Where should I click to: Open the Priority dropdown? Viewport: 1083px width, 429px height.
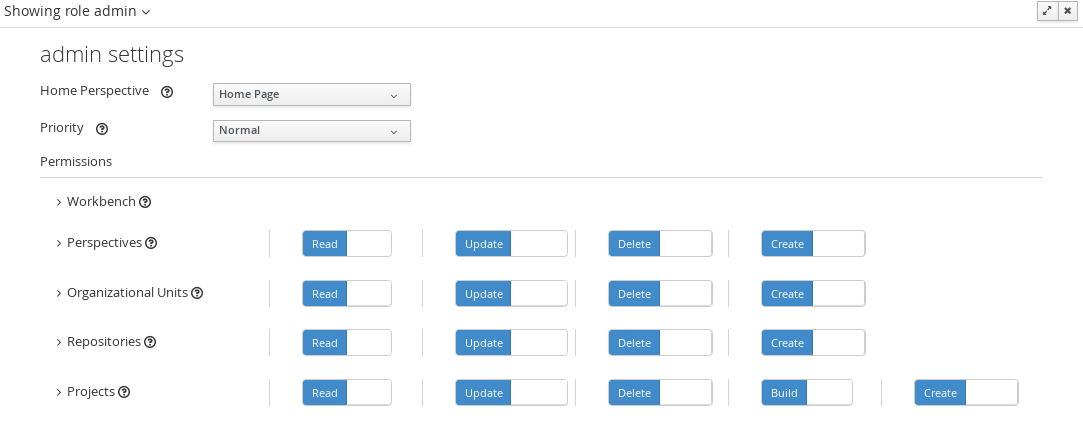click(312, 131)
